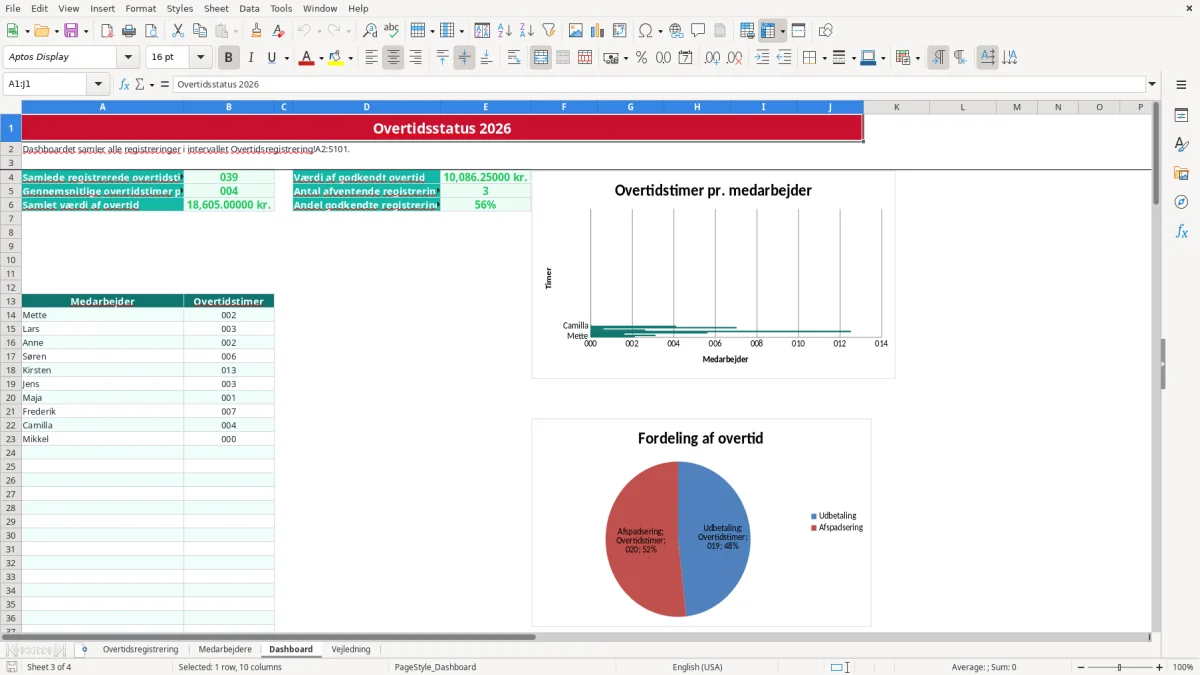Screen dimensions: 1200x675
Task: Toggle Underline formatting
Action: (x=271, y=58)
